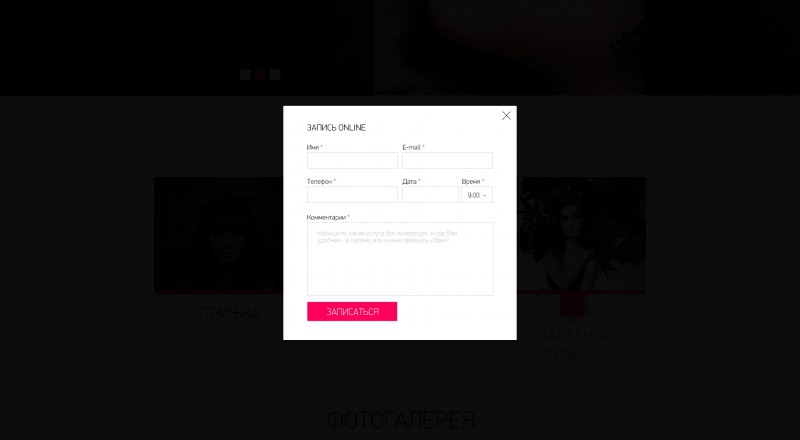Click into the Телефон input box
Screen dimensions: 800x440
click(x=352, y=195)
